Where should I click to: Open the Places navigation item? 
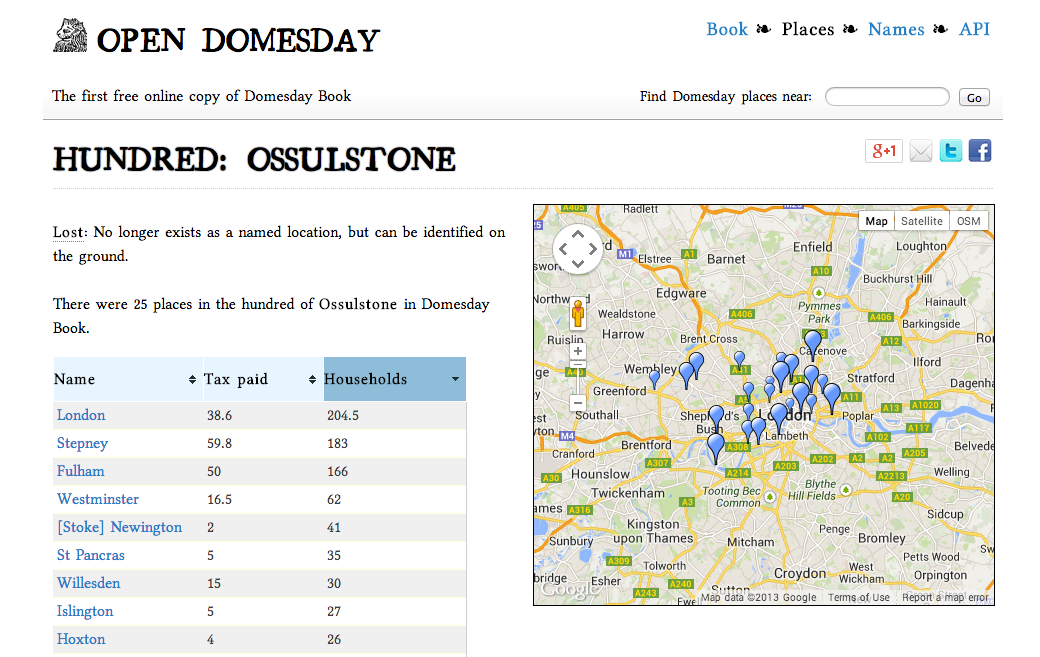(x=808, y=29)
